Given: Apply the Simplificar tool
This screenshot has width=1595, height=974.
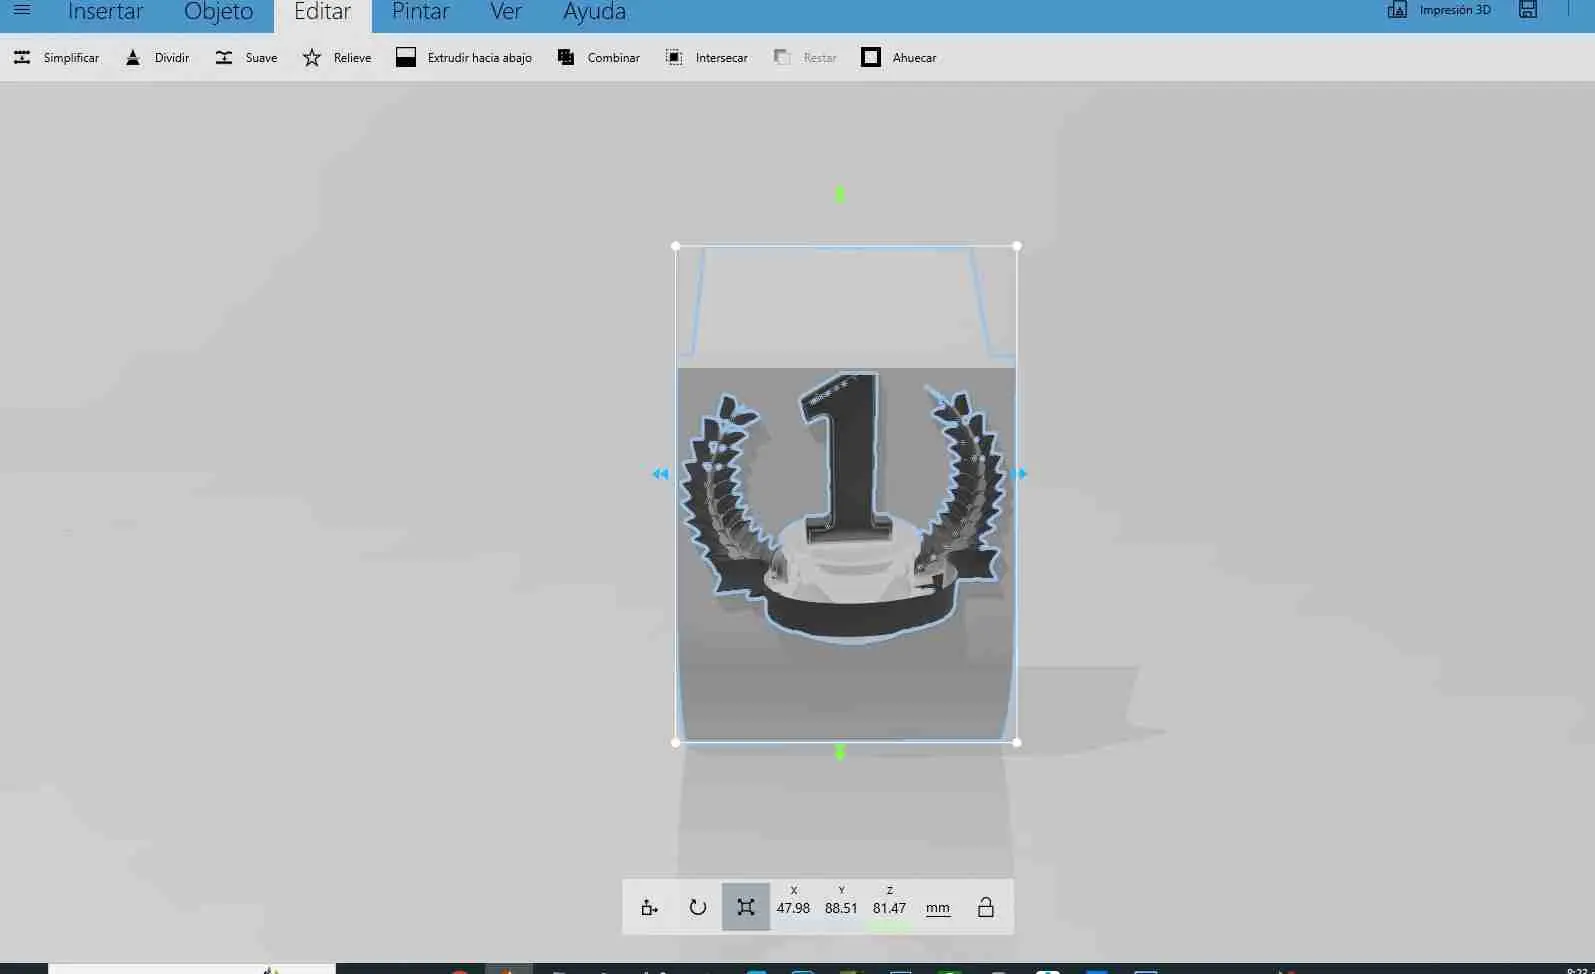Looking at the screenshot, I should click(56, 58).
